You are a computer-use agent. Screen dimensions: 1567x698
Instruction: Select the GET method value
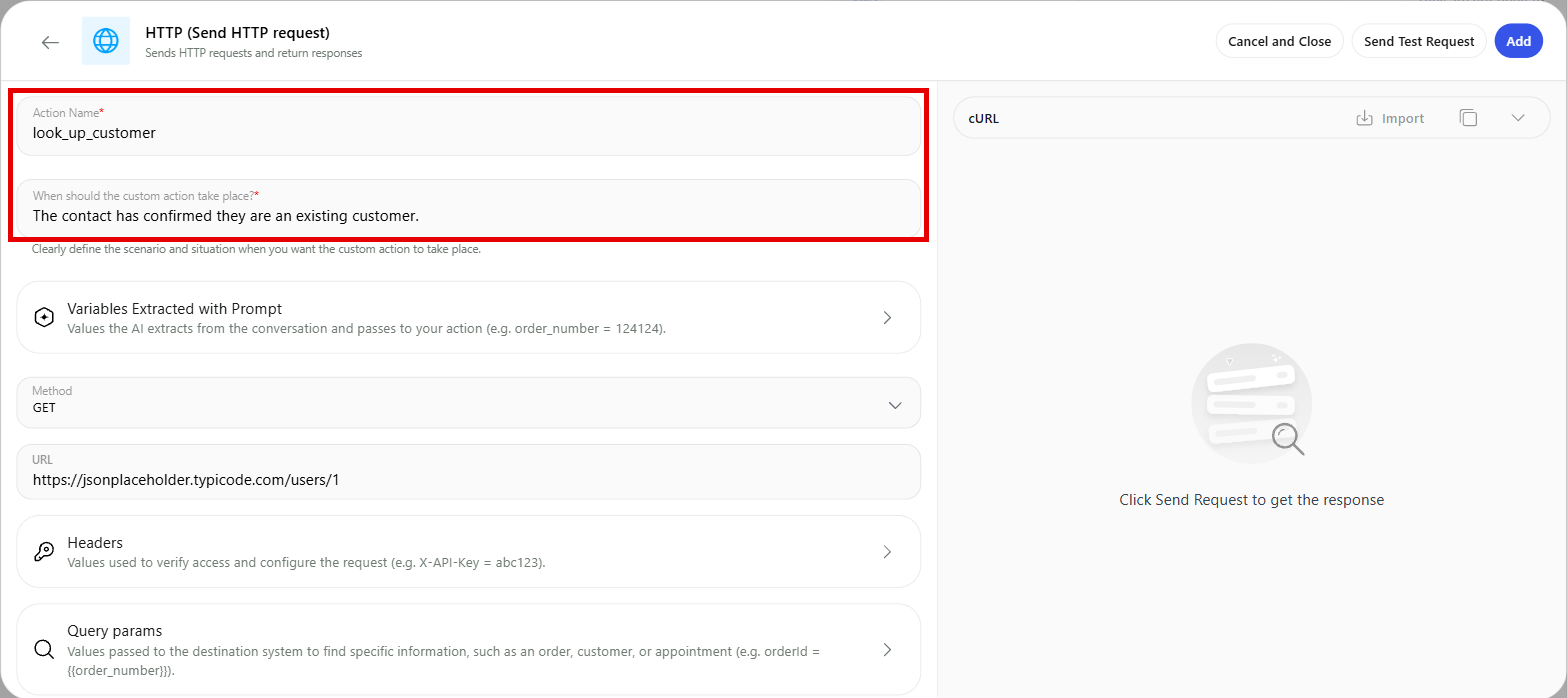coord(44,408)
